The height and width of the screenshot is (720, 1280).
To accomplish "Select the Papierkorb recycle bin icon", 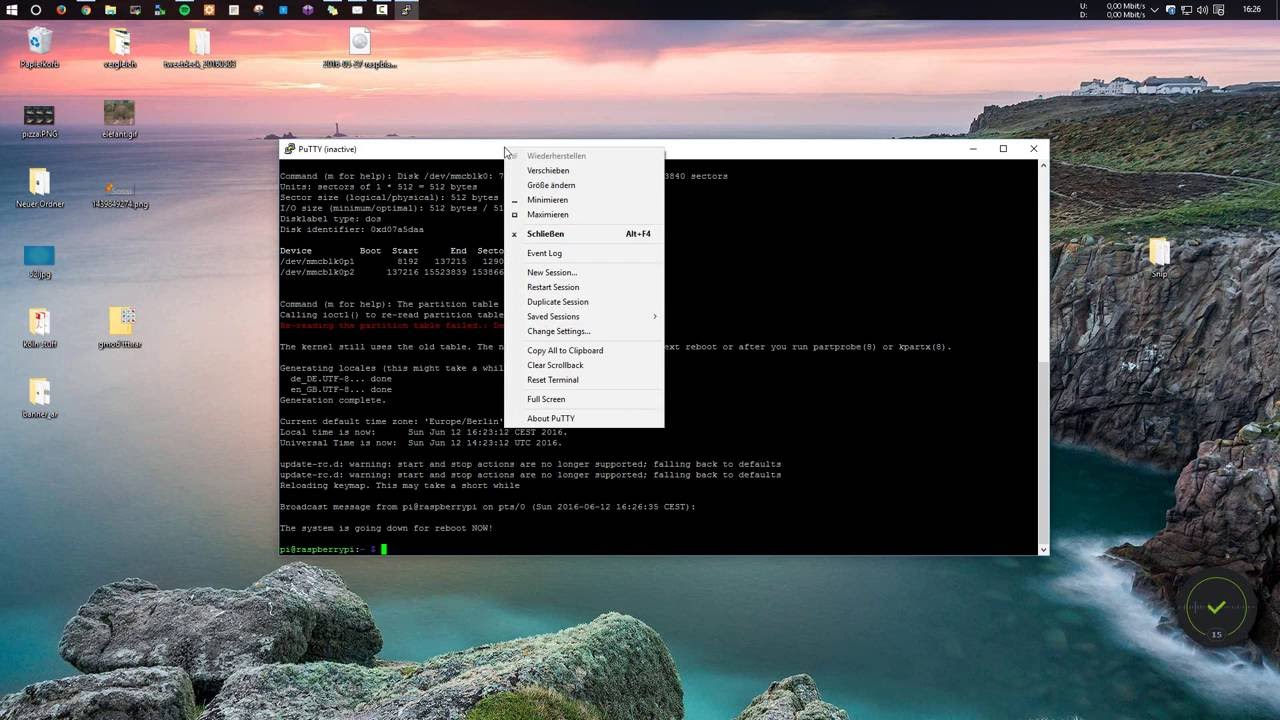I will pyautogui.click(x=39, y=49).
